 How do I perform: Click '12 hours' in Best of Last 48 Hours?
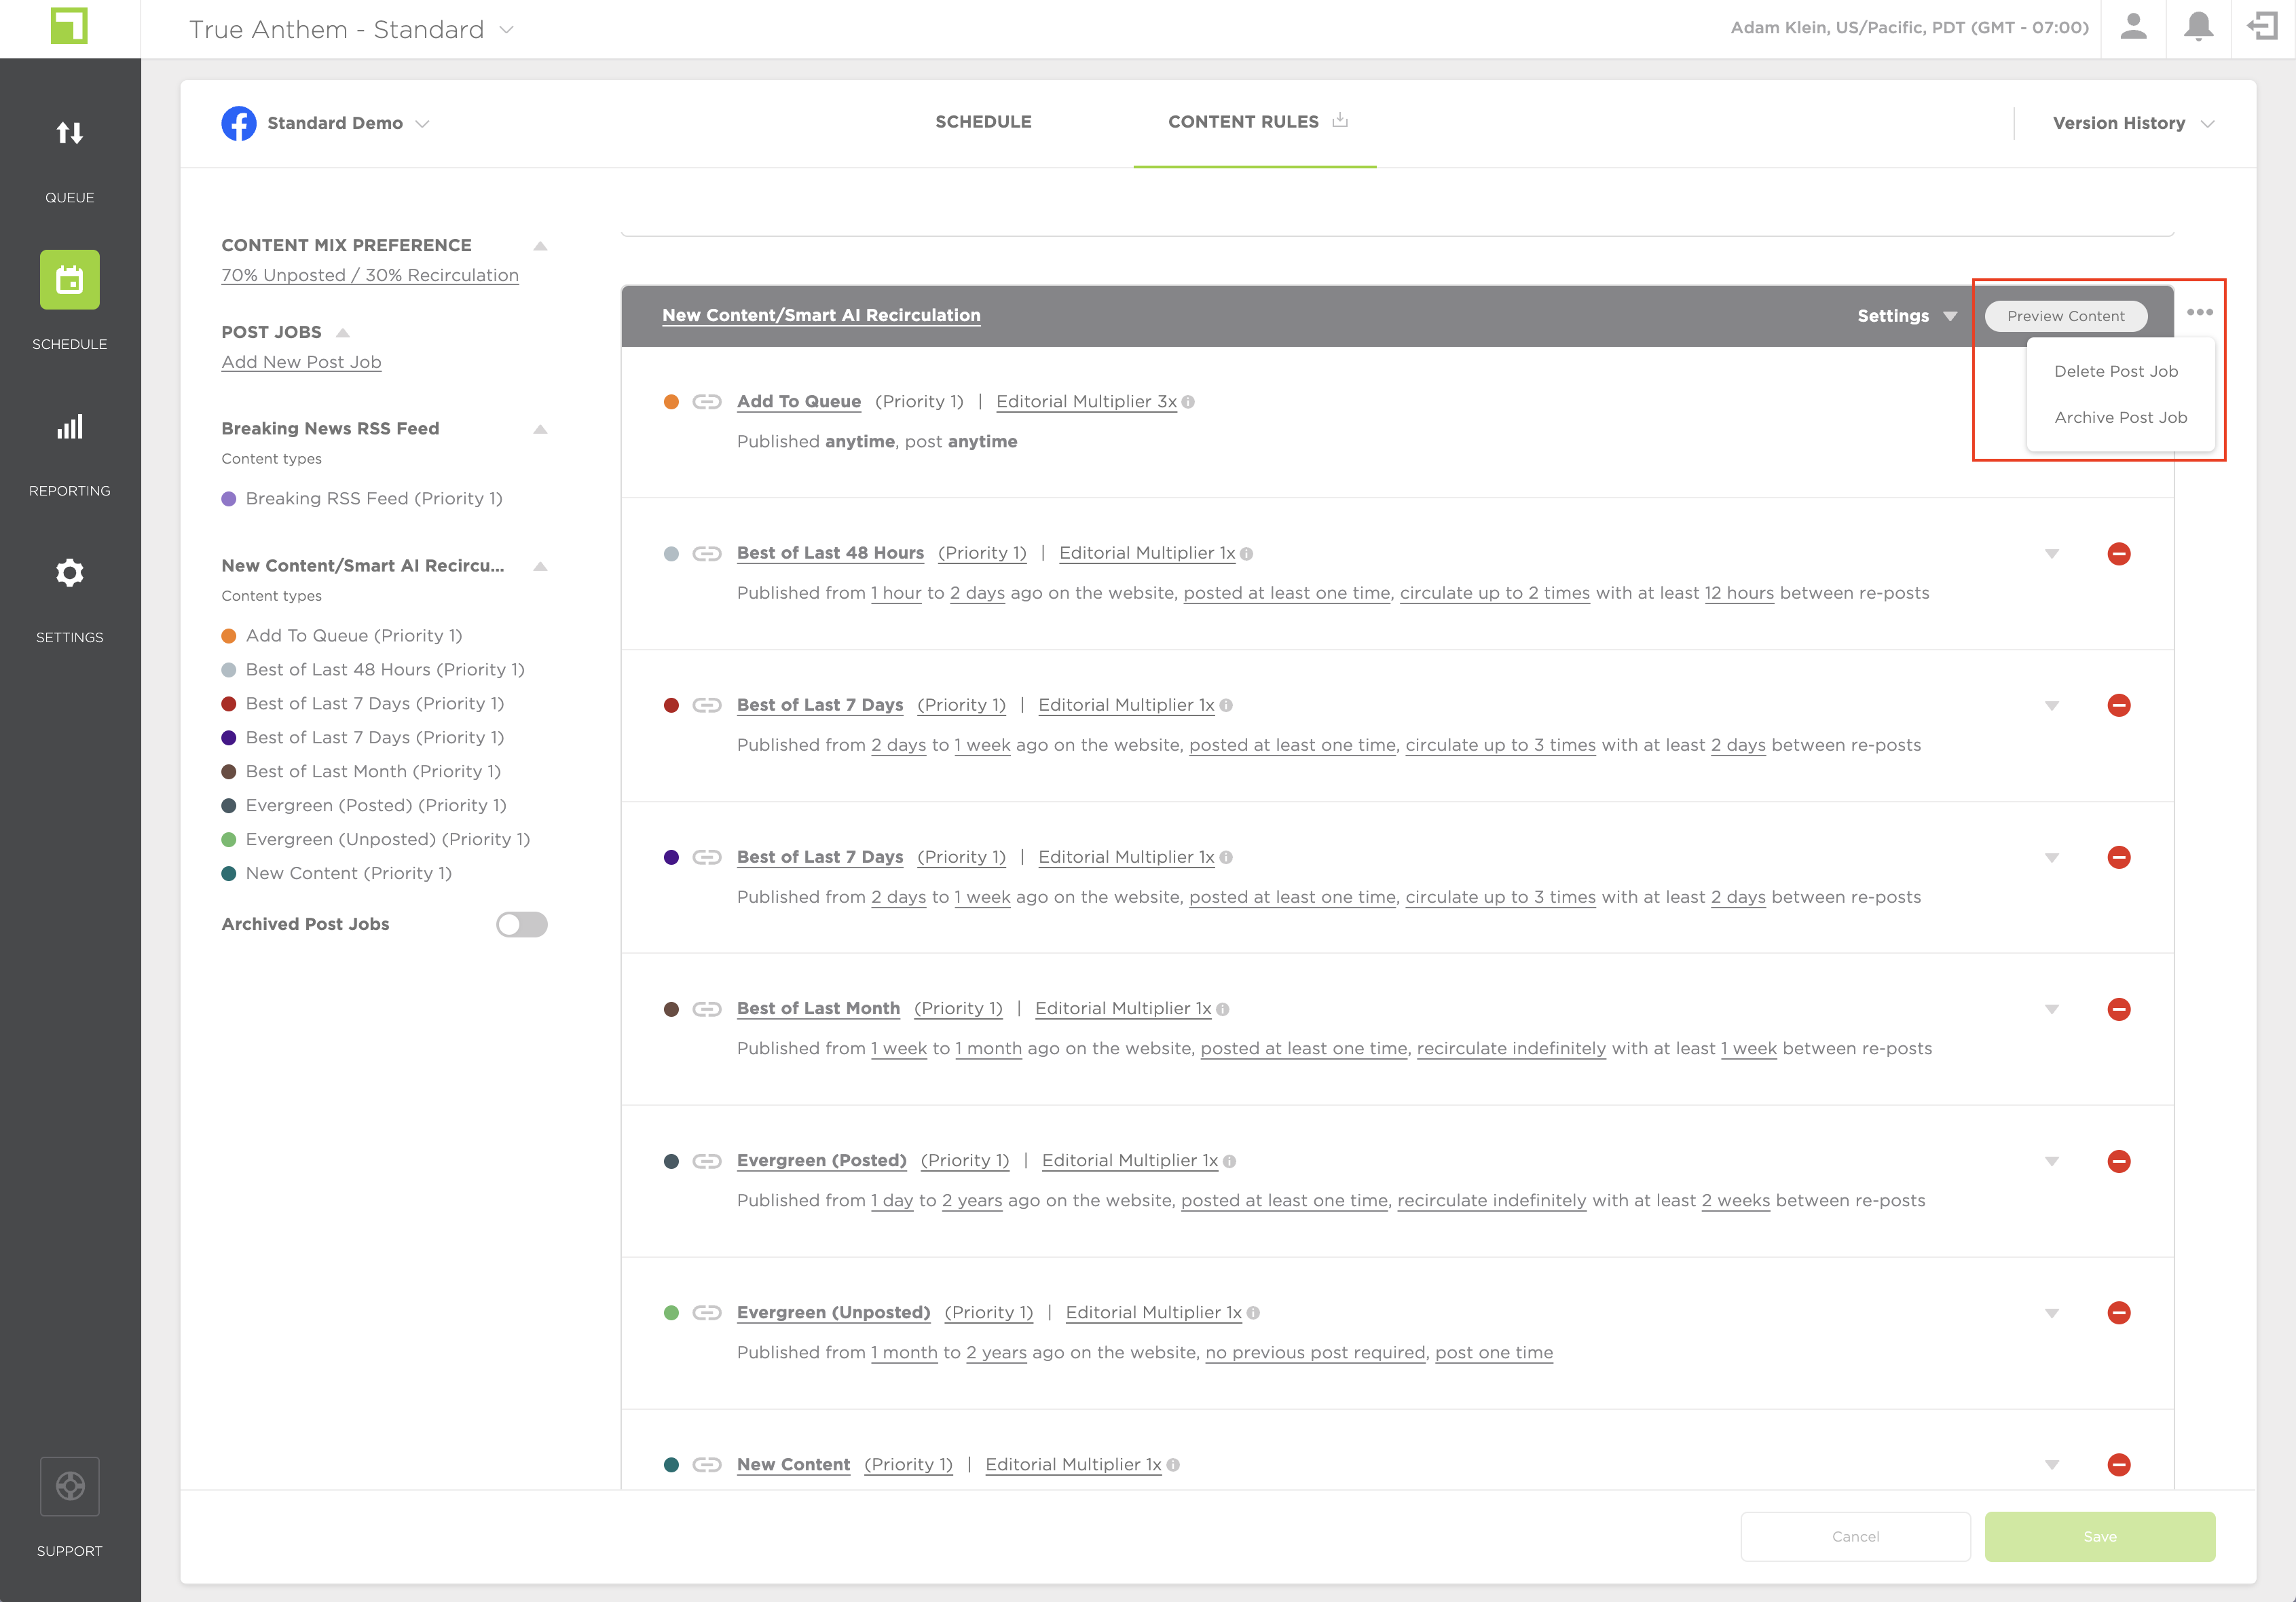1739,593
